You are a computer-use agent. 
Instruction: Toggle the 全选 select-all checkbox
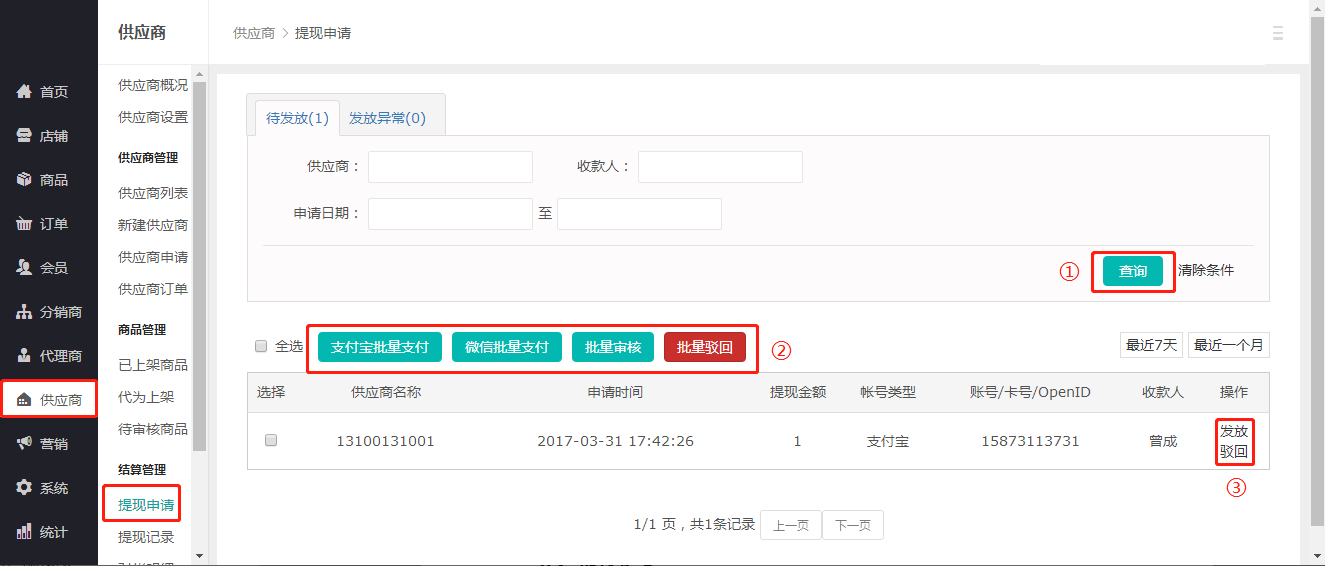261,346
